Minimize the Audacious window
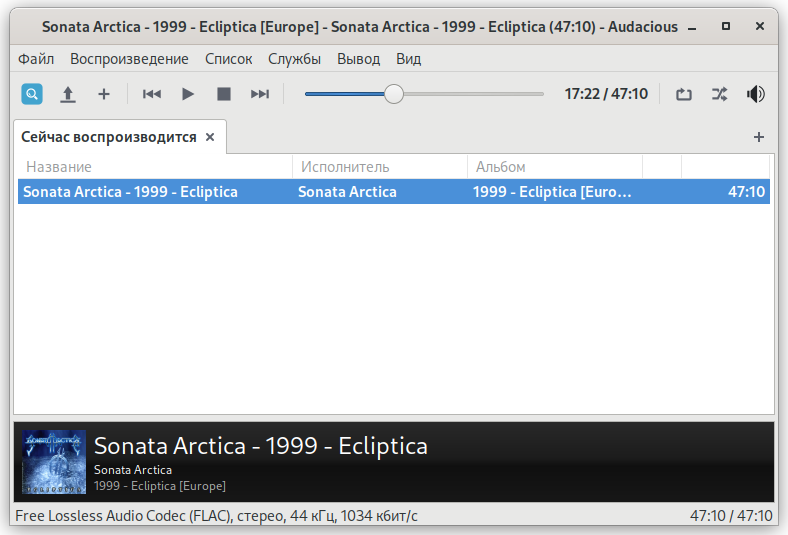Screen dimensions: 788x535 (x=692, y=28)
